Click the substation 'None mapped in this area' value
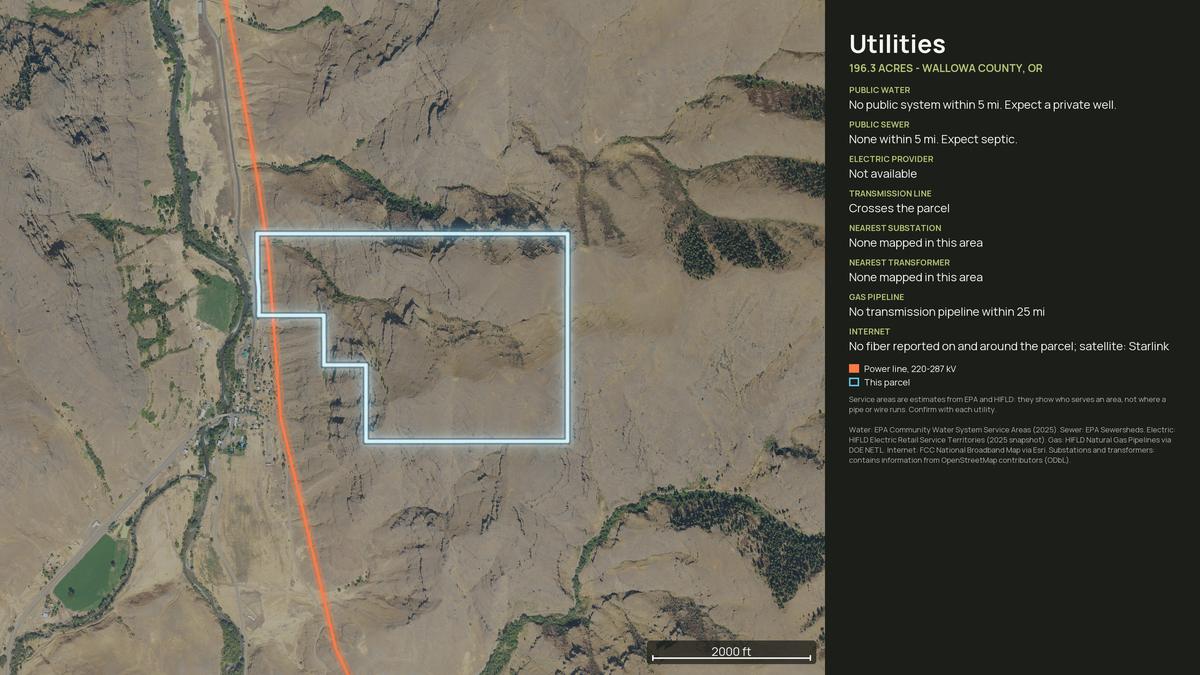Screen dimensions: 1200x675 [916, 243]
